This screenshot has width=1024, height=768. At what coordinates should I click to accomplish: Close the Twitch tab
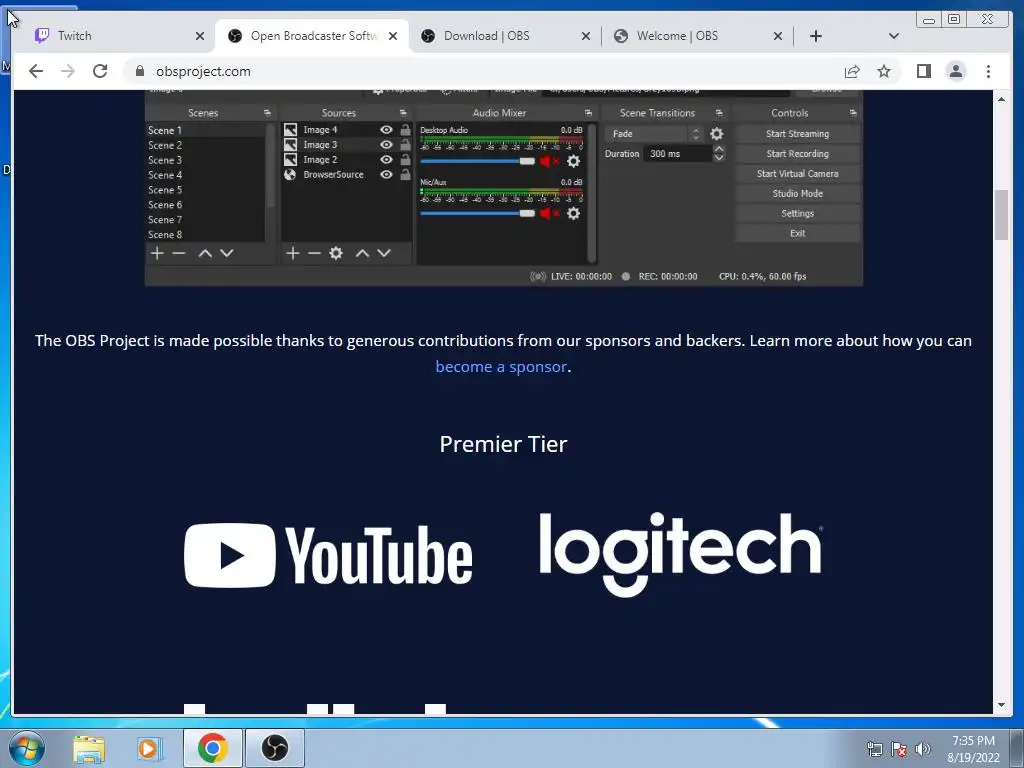point(200,36)
